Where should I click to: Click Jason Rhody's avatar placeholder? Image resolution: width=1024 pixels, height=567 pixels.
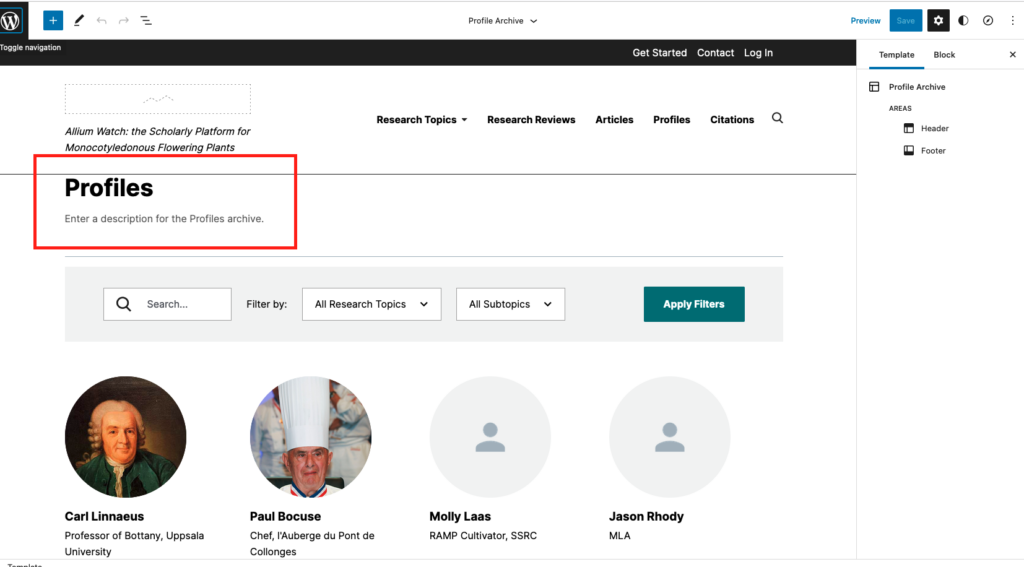click(x=669, y=436)
